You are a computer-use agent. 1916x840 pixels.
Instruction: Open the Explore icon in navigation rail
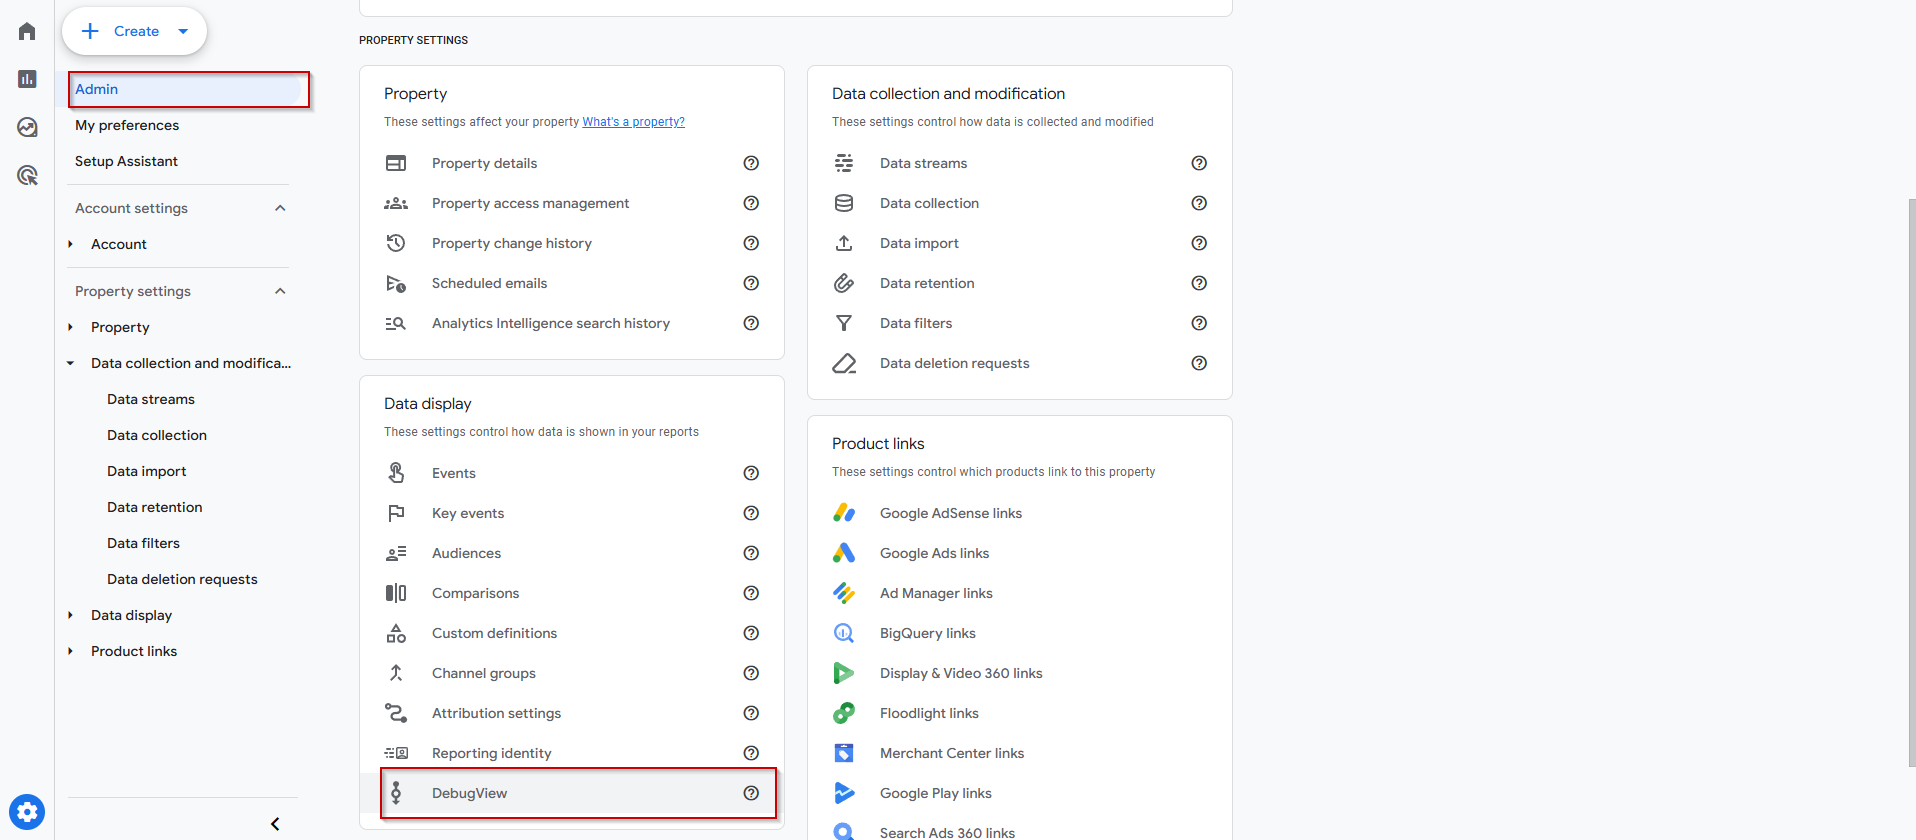(x=27, y=127)
